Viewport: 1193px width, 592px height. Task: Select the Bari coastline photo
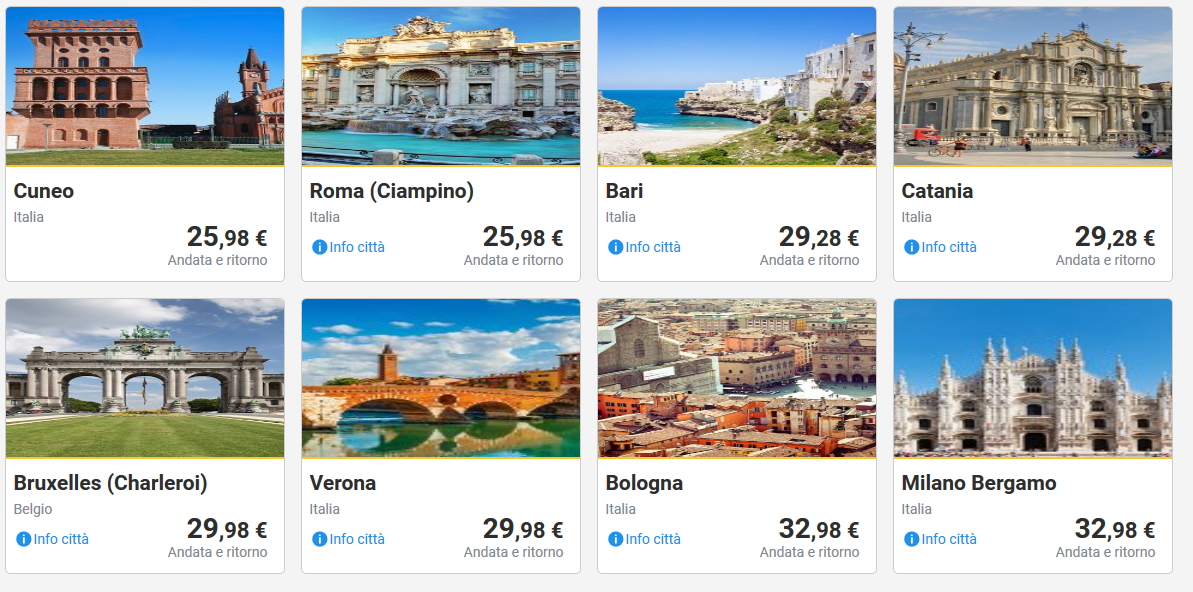coord(737,86)
